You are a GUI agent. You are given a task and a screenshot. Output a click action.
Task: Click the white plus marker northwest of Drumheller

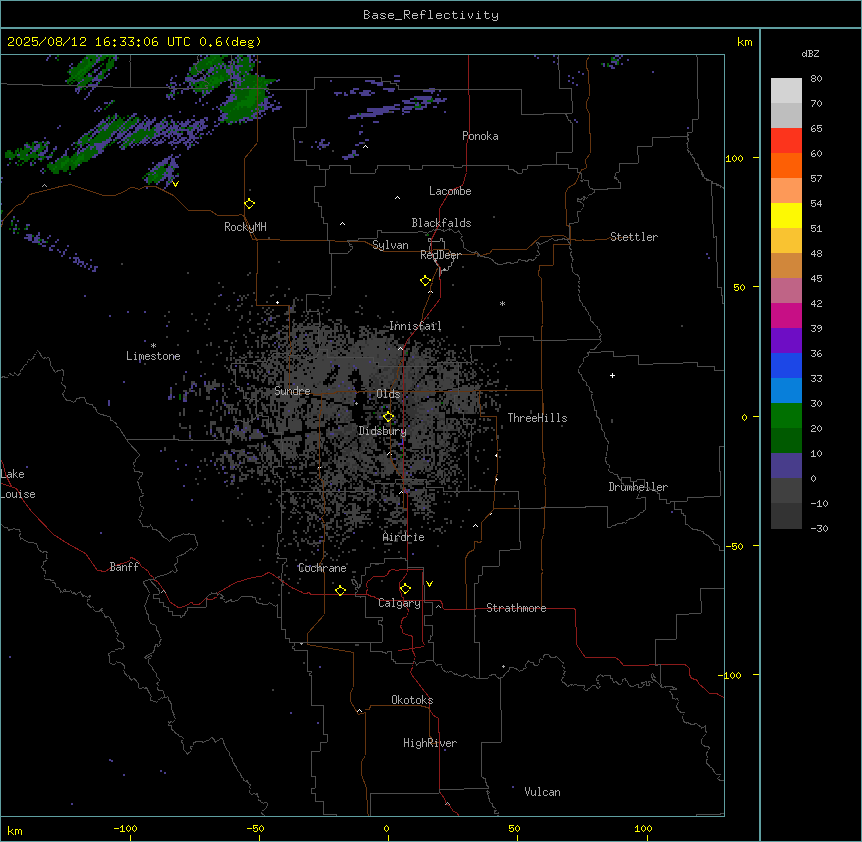click(x=612, y=375)
